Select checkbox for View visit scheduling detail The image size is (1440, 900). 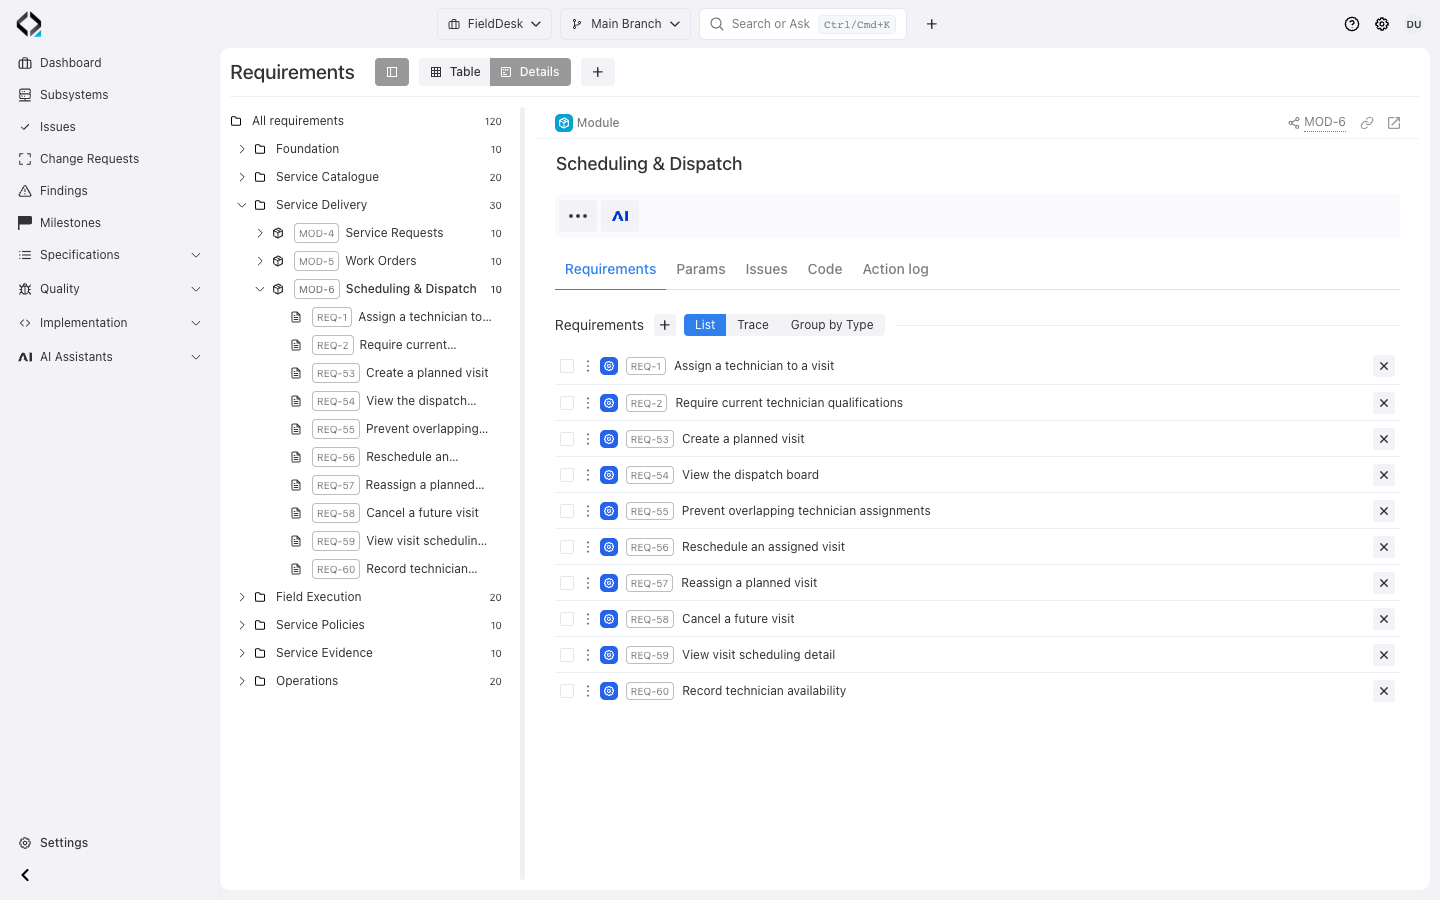(567, 655)
